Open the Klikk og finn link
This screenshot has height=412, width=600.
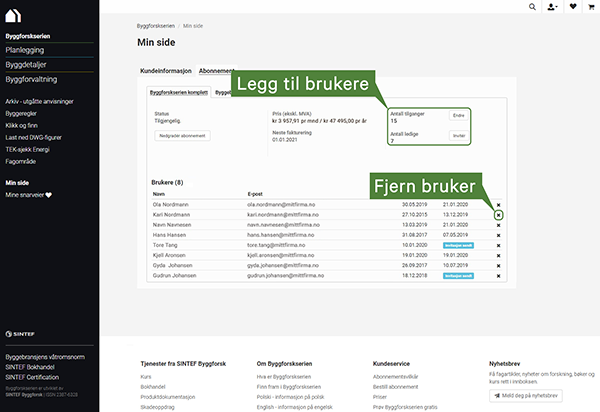21,125
